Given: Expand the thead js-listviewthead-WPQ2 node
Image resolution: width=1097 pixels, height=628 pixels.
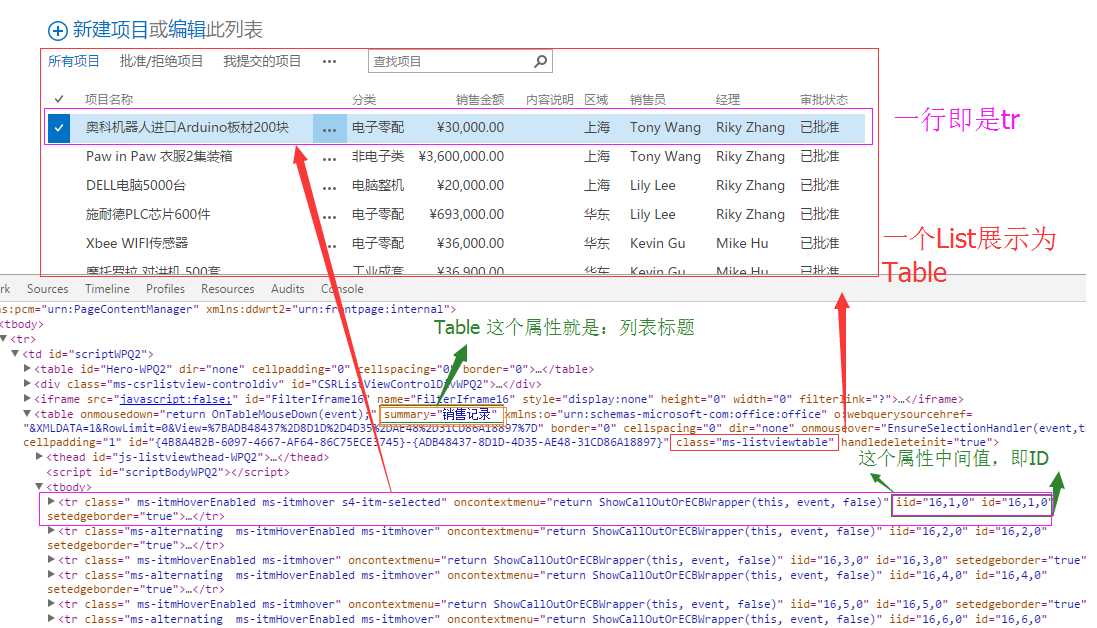Looking at the screenshot, I should click(x=39, y=457).
